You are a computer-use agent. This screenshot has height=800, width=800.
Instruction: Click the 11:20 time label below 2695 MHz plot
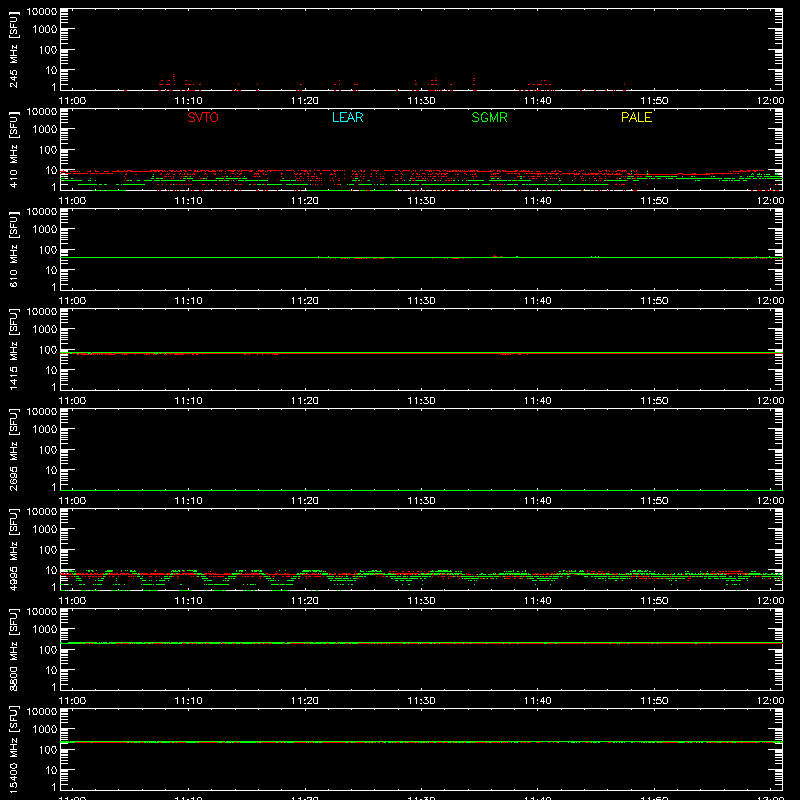(305, 501)
